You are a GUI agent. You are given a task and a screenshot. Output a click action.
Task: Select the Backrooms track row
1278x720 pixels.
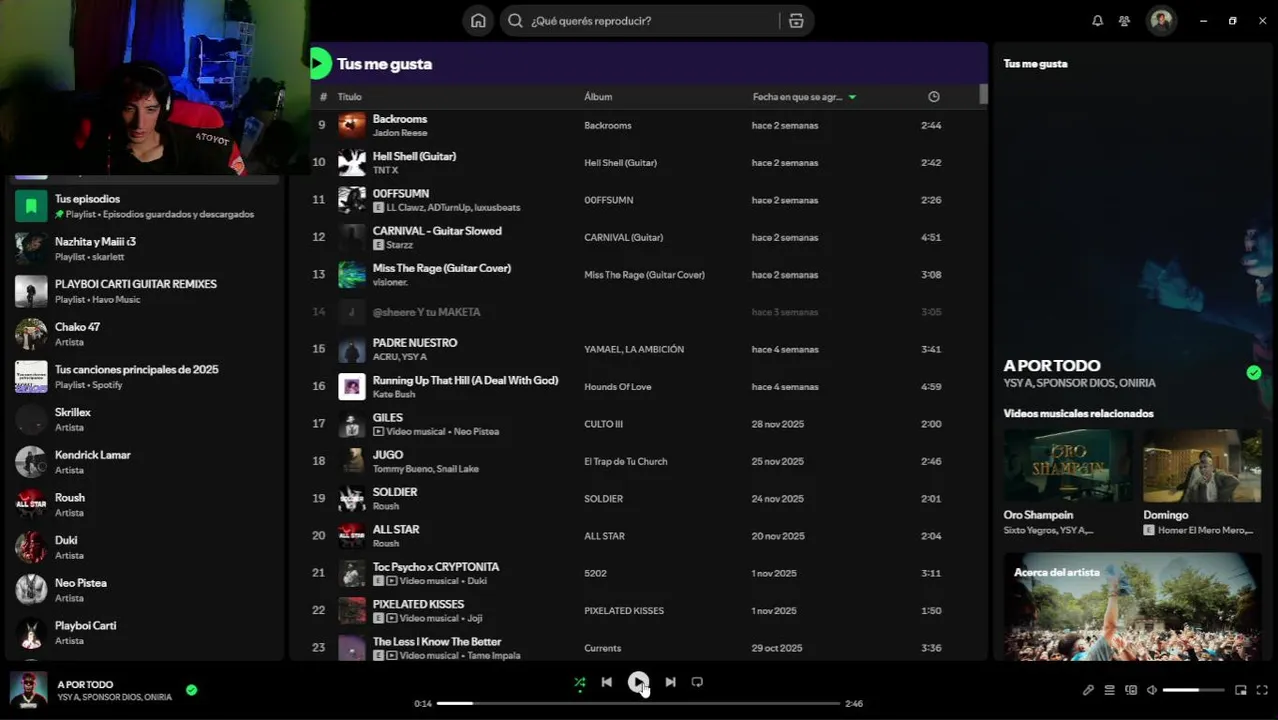click(x=640, y=125)
